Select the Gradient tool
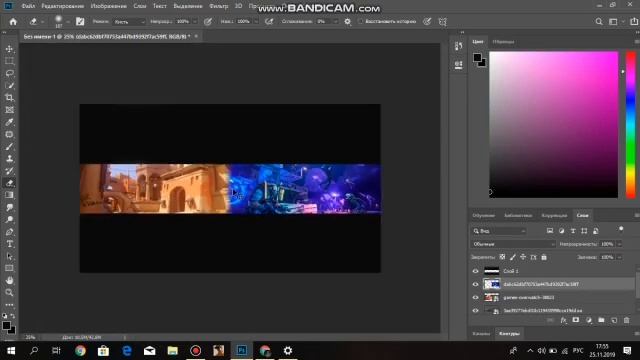Image resolution: width=640 pixels, height=360 pixels. pos(9,195)
